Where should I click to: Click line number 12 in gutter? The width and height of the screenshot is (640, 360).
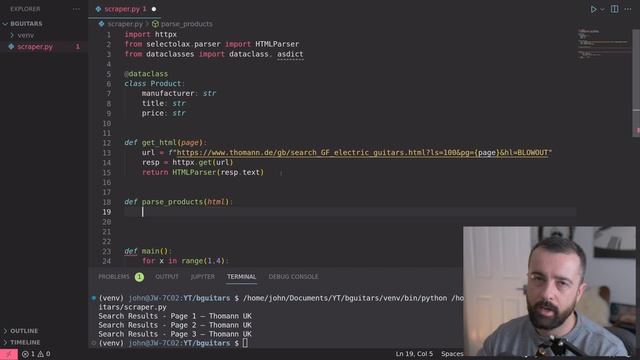coord(107,143)
